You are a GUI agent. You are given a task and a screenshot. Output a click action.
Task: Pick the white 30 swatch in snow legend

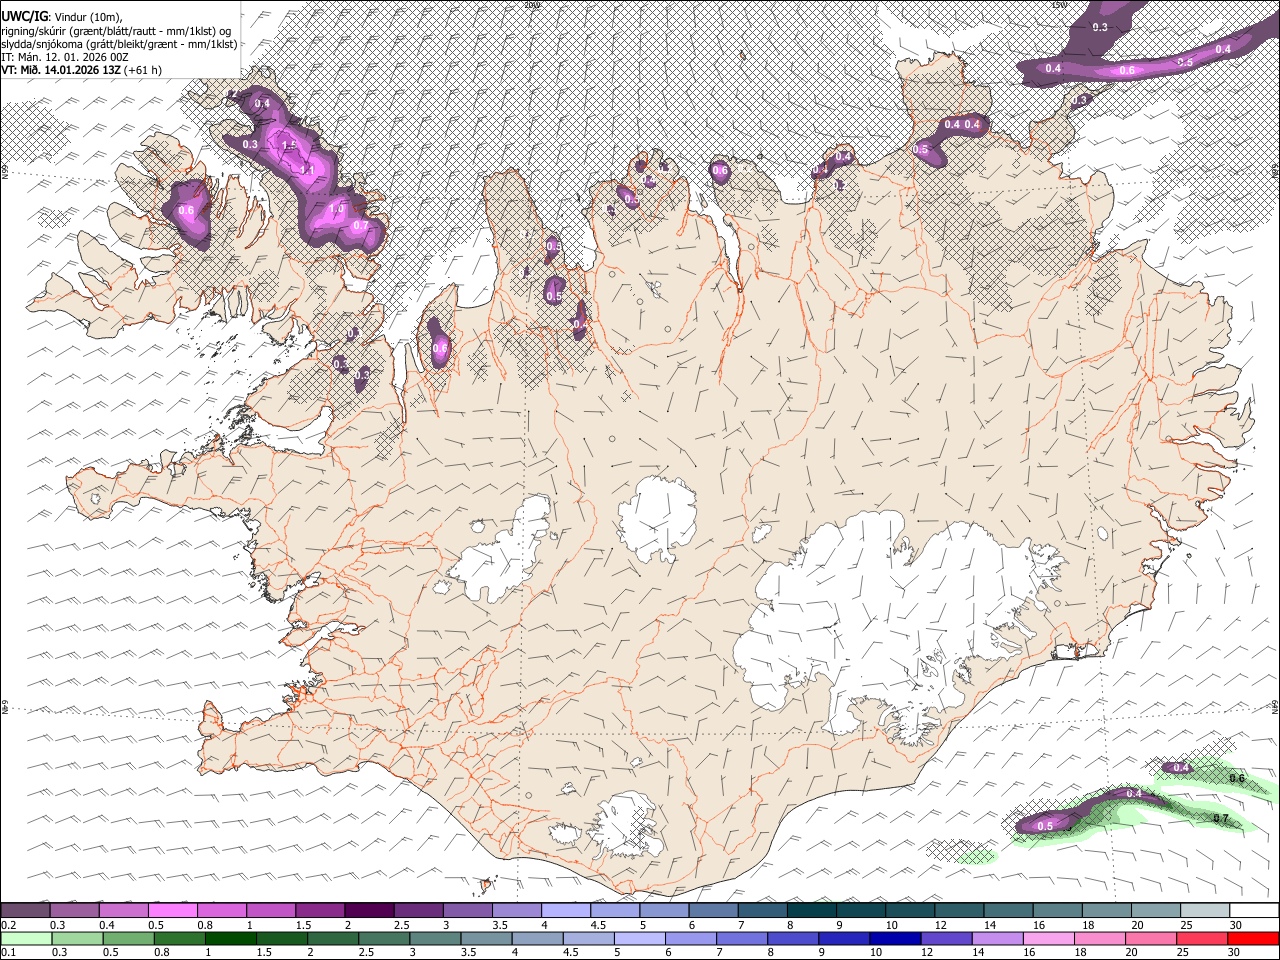[x=1252, y=910]
